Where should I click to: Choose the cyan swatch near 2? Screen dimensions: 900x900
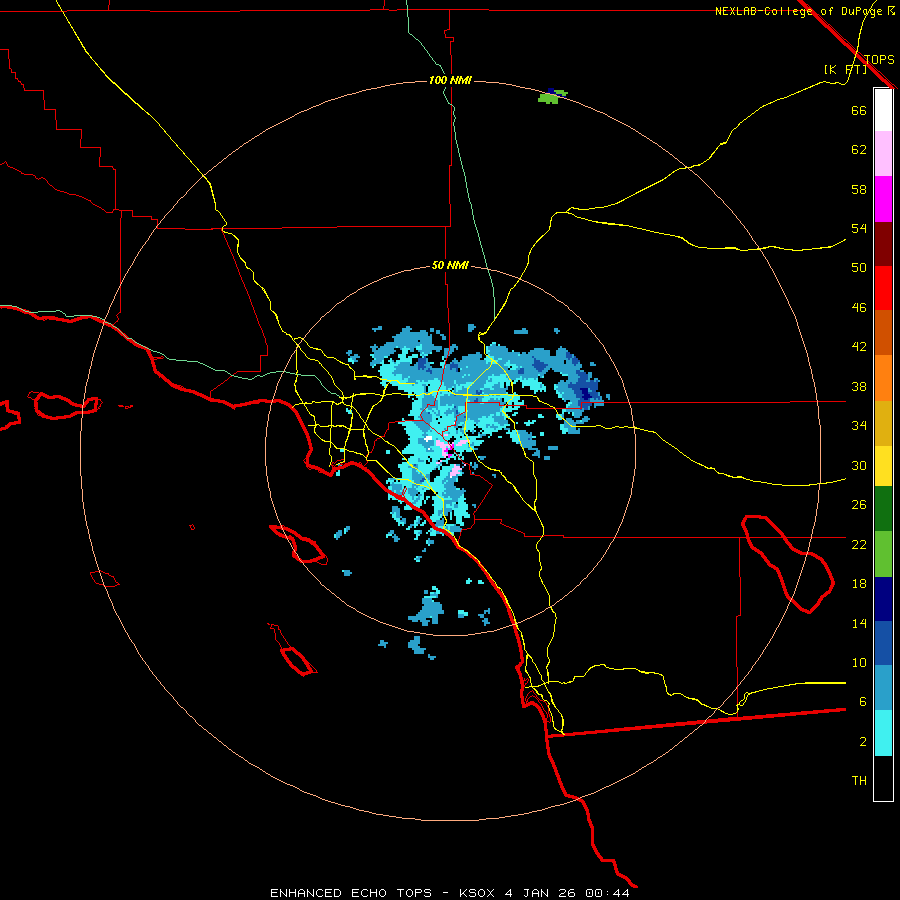[883, 733]
